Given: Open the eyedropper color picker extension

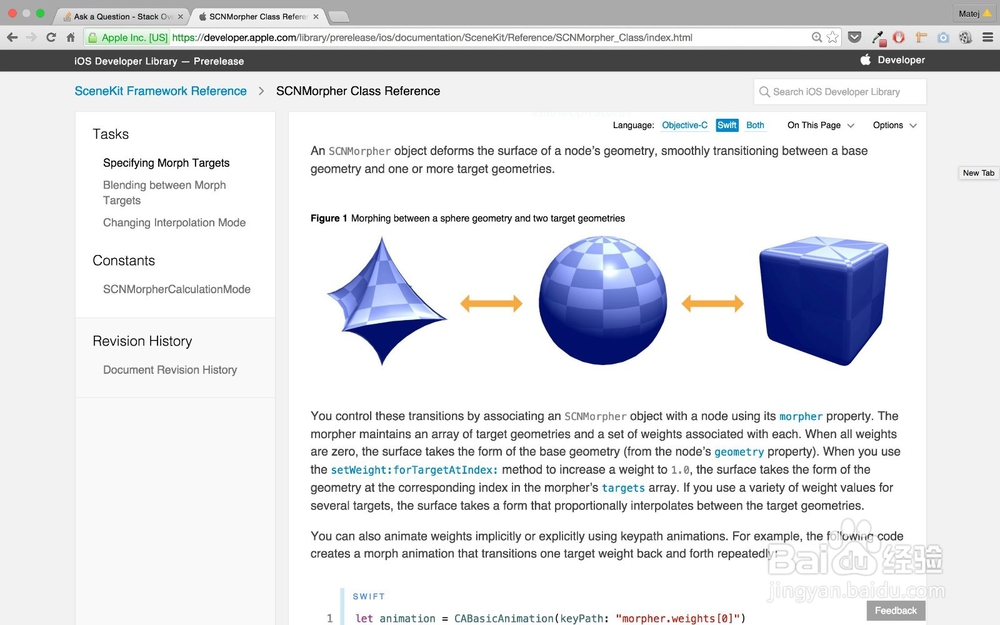Looking at the screenshot, I should (878, 38).
